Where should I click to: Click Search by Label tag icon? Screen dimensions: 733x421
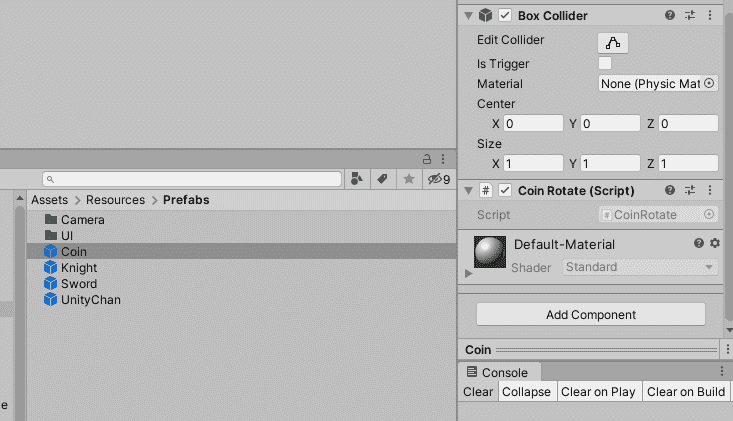point(382,179)
